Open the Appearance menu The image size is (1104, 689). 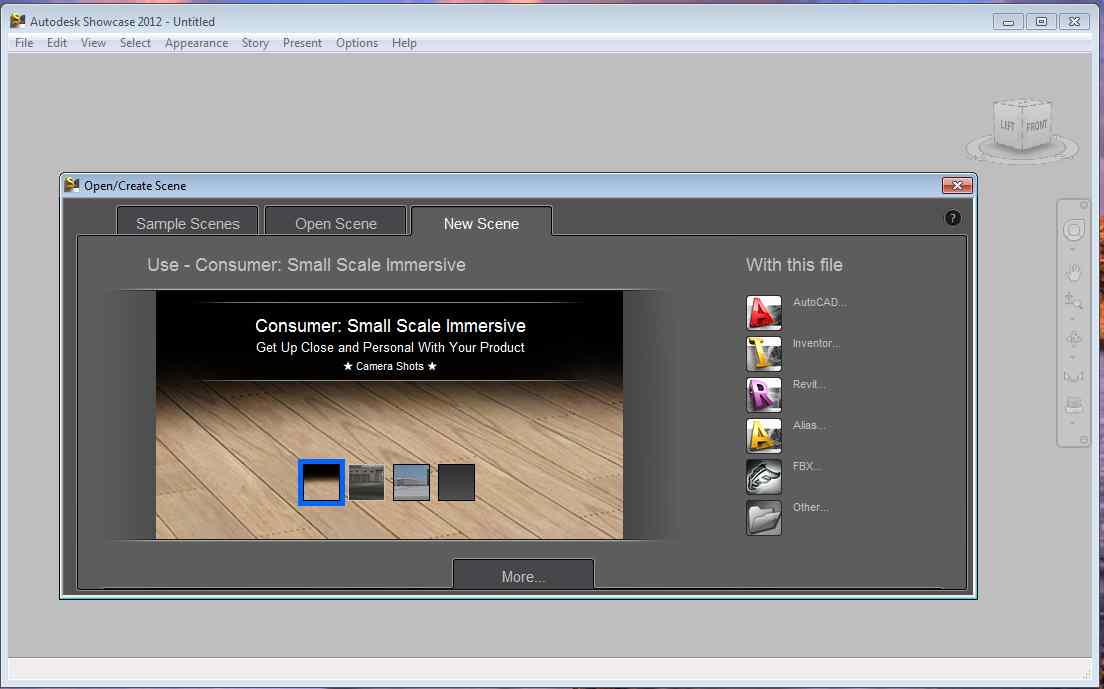coord(196,43)
